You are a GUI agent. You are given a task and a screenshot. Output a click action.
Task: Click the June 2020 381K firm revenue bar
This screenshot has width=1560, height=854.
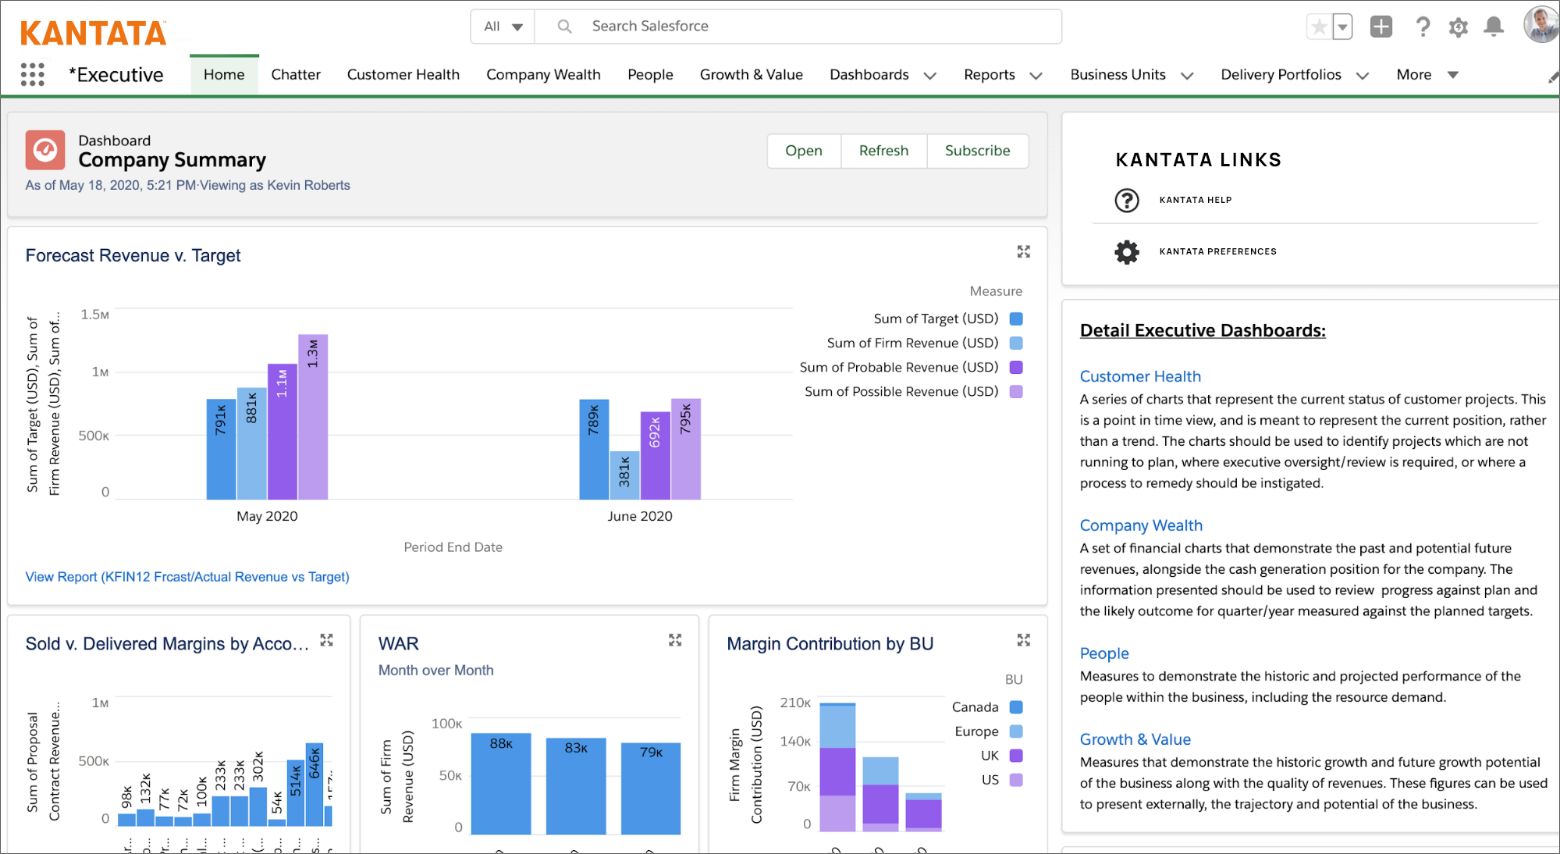pyautogui.click(x=625, y=475)
